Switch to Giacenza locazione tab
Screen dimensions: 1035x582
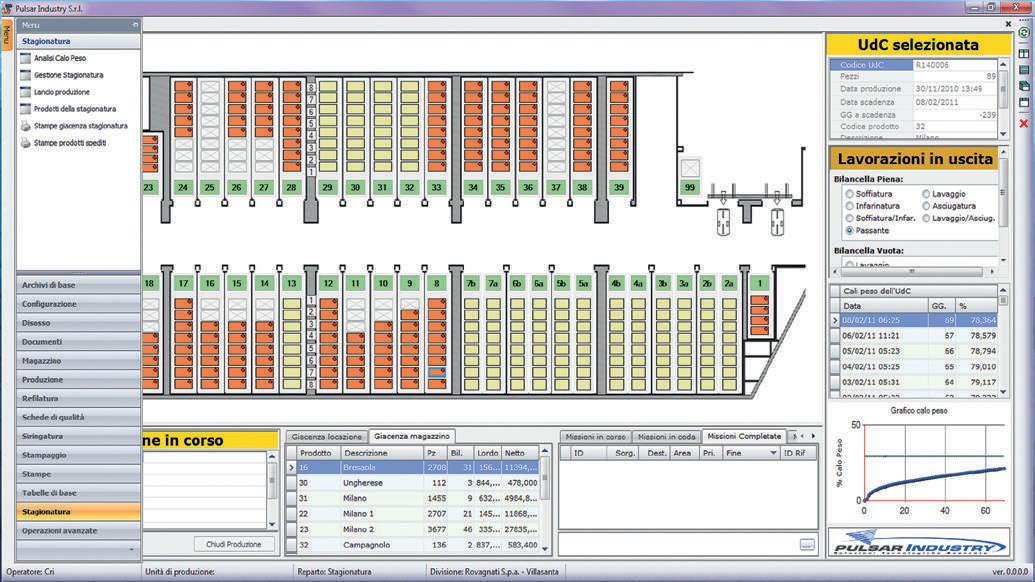[x=327, y=437]
